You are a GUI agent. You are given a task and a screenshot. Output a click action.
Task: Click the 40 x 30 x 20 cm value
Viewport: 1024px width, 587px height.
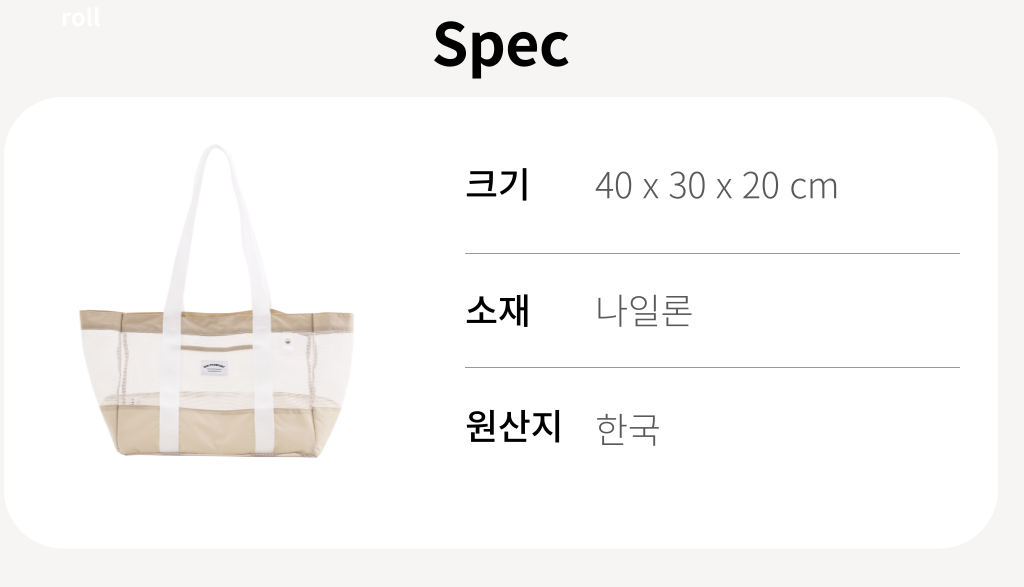pyautogui.click(x=715, y=186)
